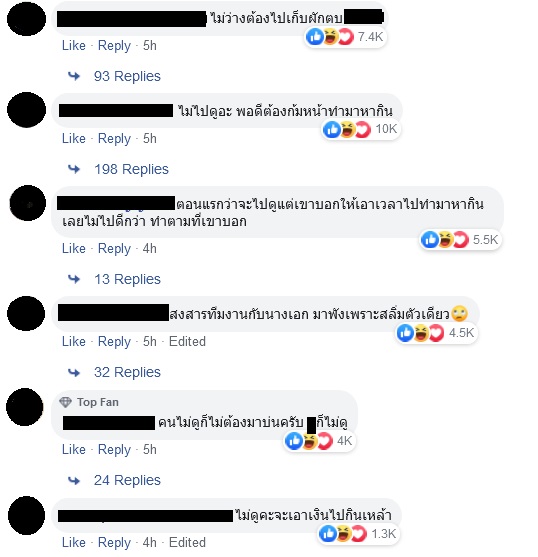Expand the 24 Replies thread

(x=127, y=480)
